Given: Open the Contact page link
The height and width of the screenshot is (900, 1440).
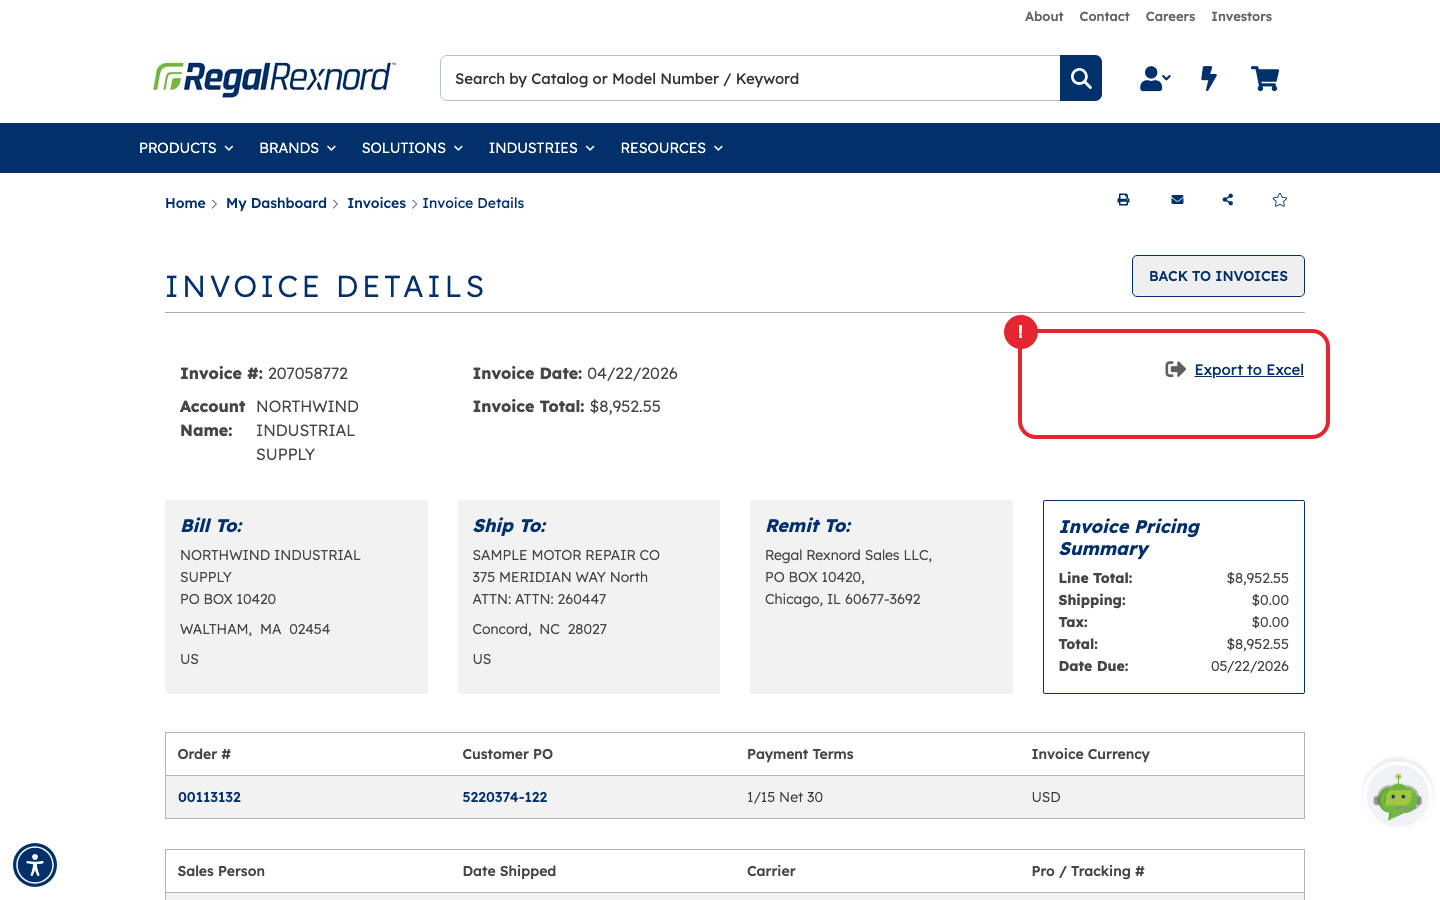Looking at the screenshot, I should pos(1104,17).
